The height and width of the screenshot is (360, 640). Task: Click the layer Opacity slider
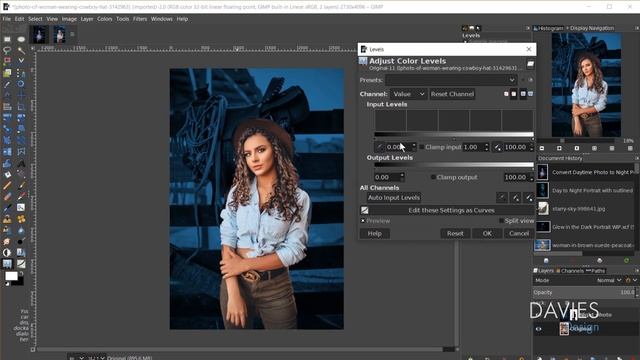[x=584, y=292]
